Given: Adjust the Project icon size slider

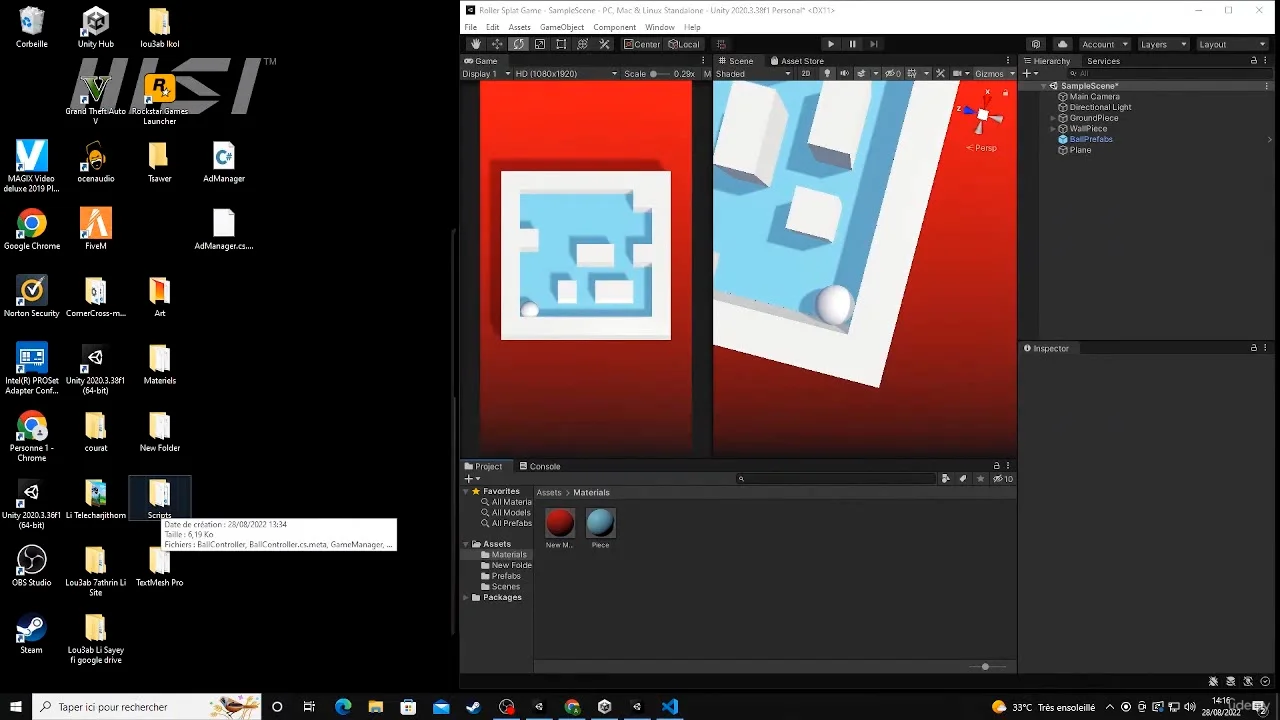Looking at the screenshot, I should click(x=985, y=667).
